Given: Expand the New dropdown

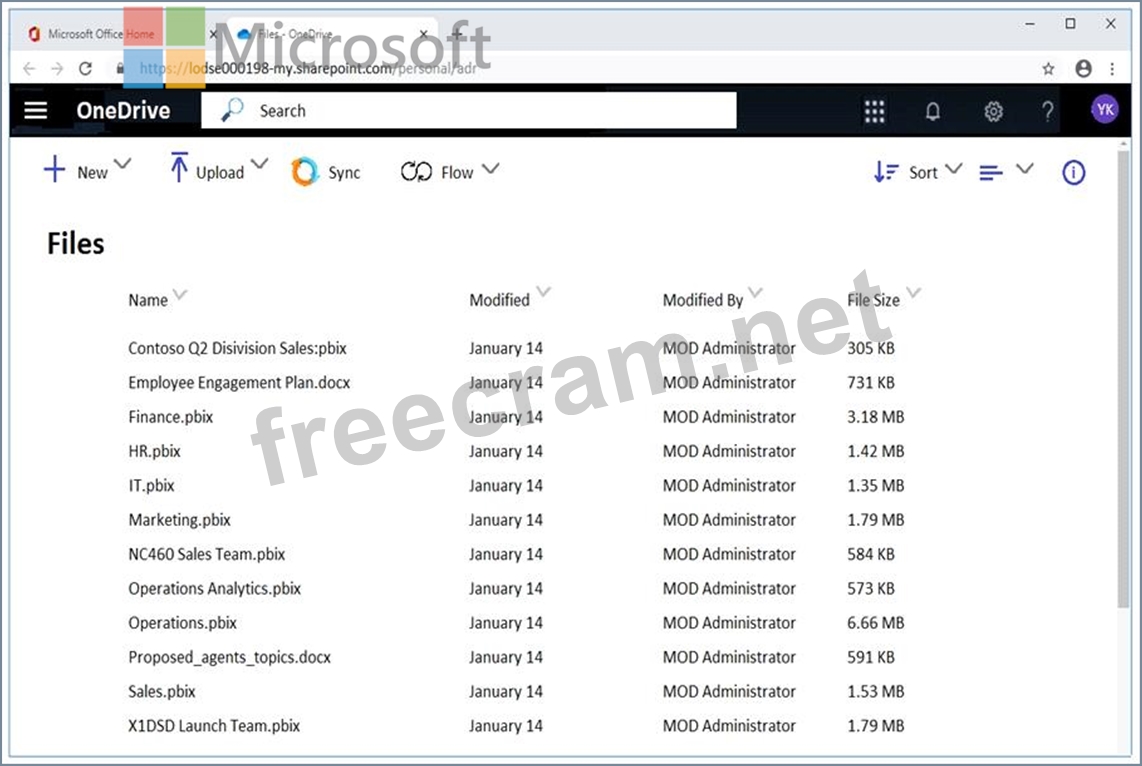Looking at the screenshot, I should coord(122,164).
